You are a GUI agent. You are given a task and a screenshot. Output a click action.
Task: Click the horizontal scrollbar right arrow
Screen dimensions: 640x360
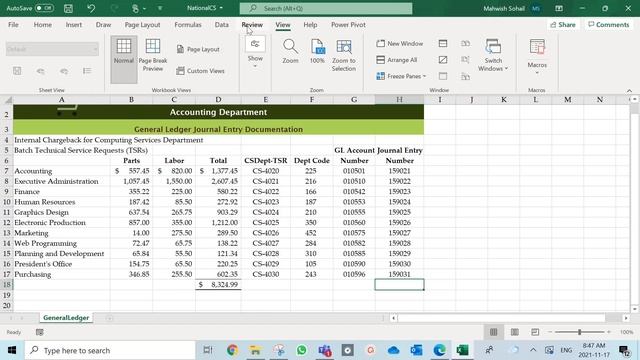click(x=626, y=318)
